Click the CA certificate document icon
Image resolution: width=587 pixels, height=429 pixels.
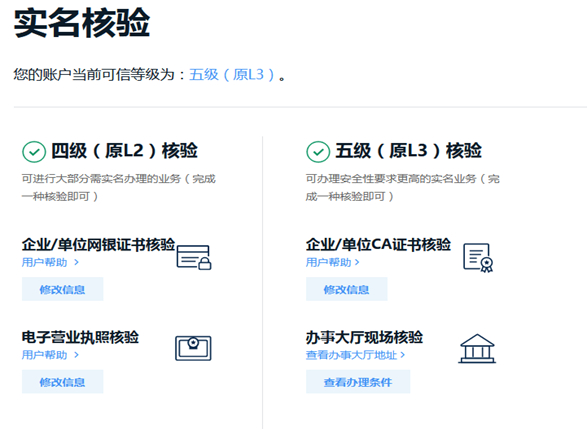pos(478,258)
